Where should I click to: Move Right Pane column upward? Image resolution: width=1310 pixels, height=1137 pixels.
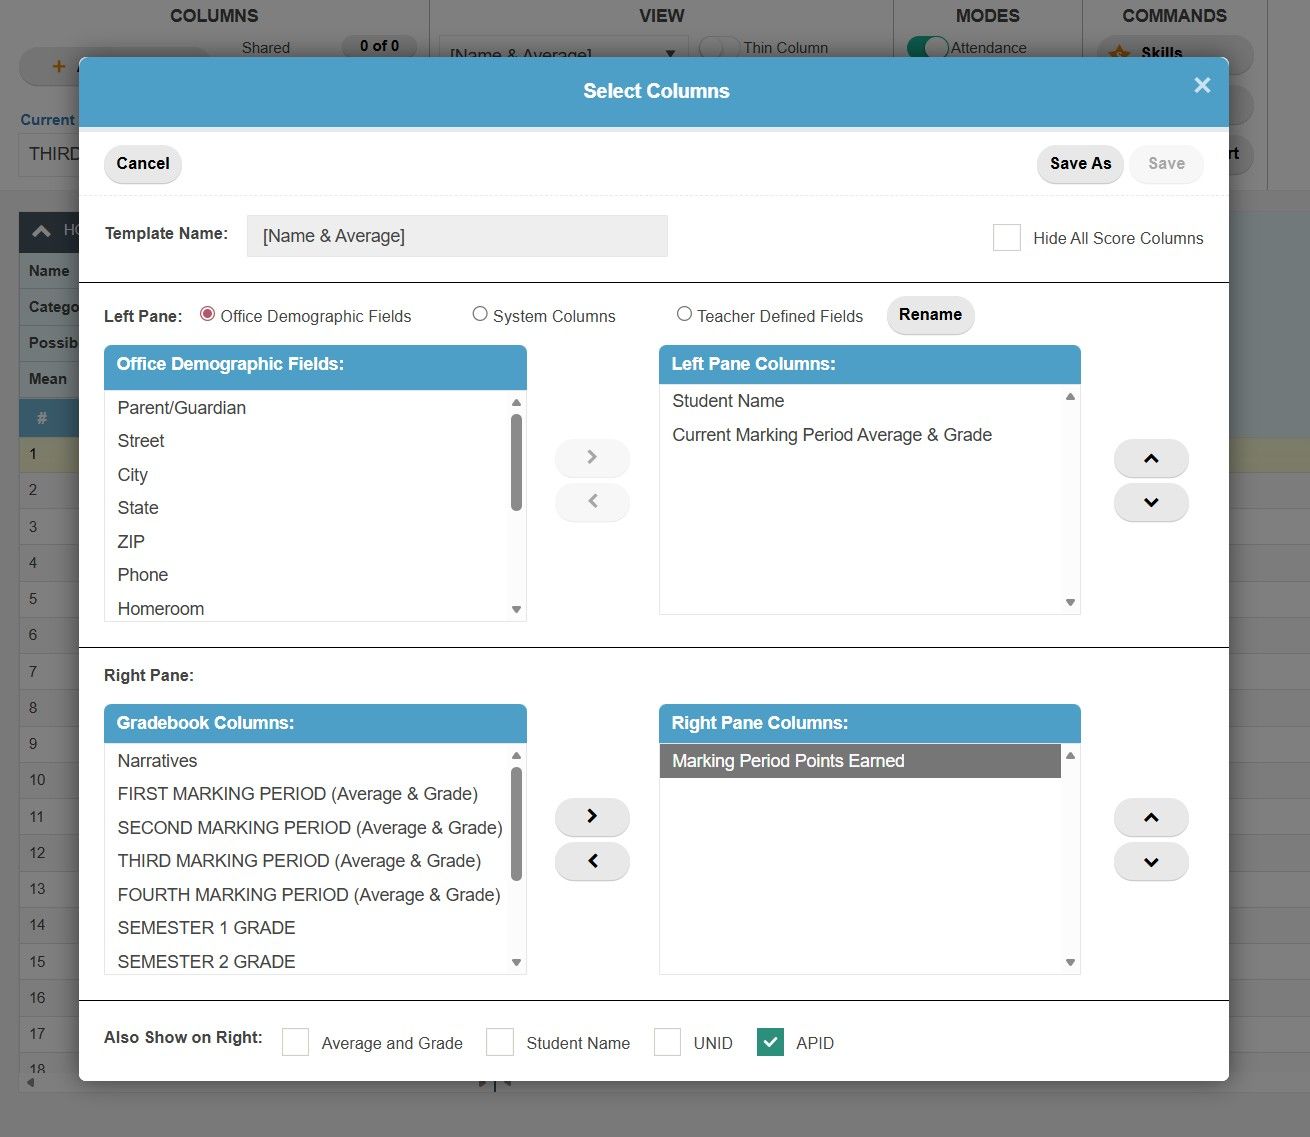coord(1150,816)
